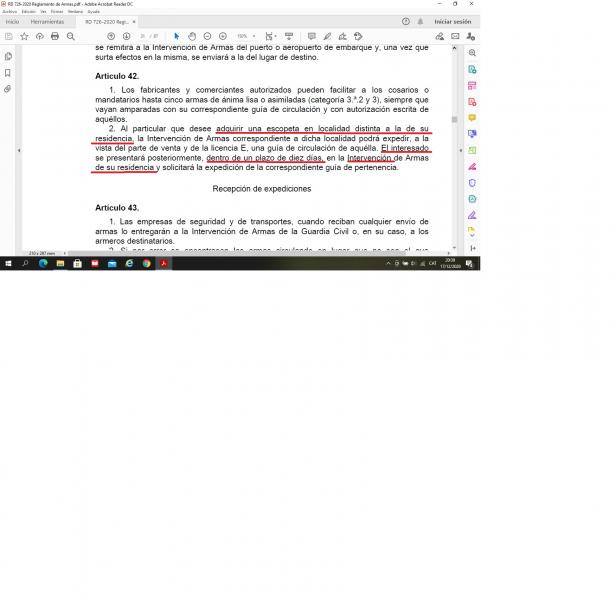This screenshot has width=616, height=600.
Task: Click the page number input field
Action: tap(142, 36)
